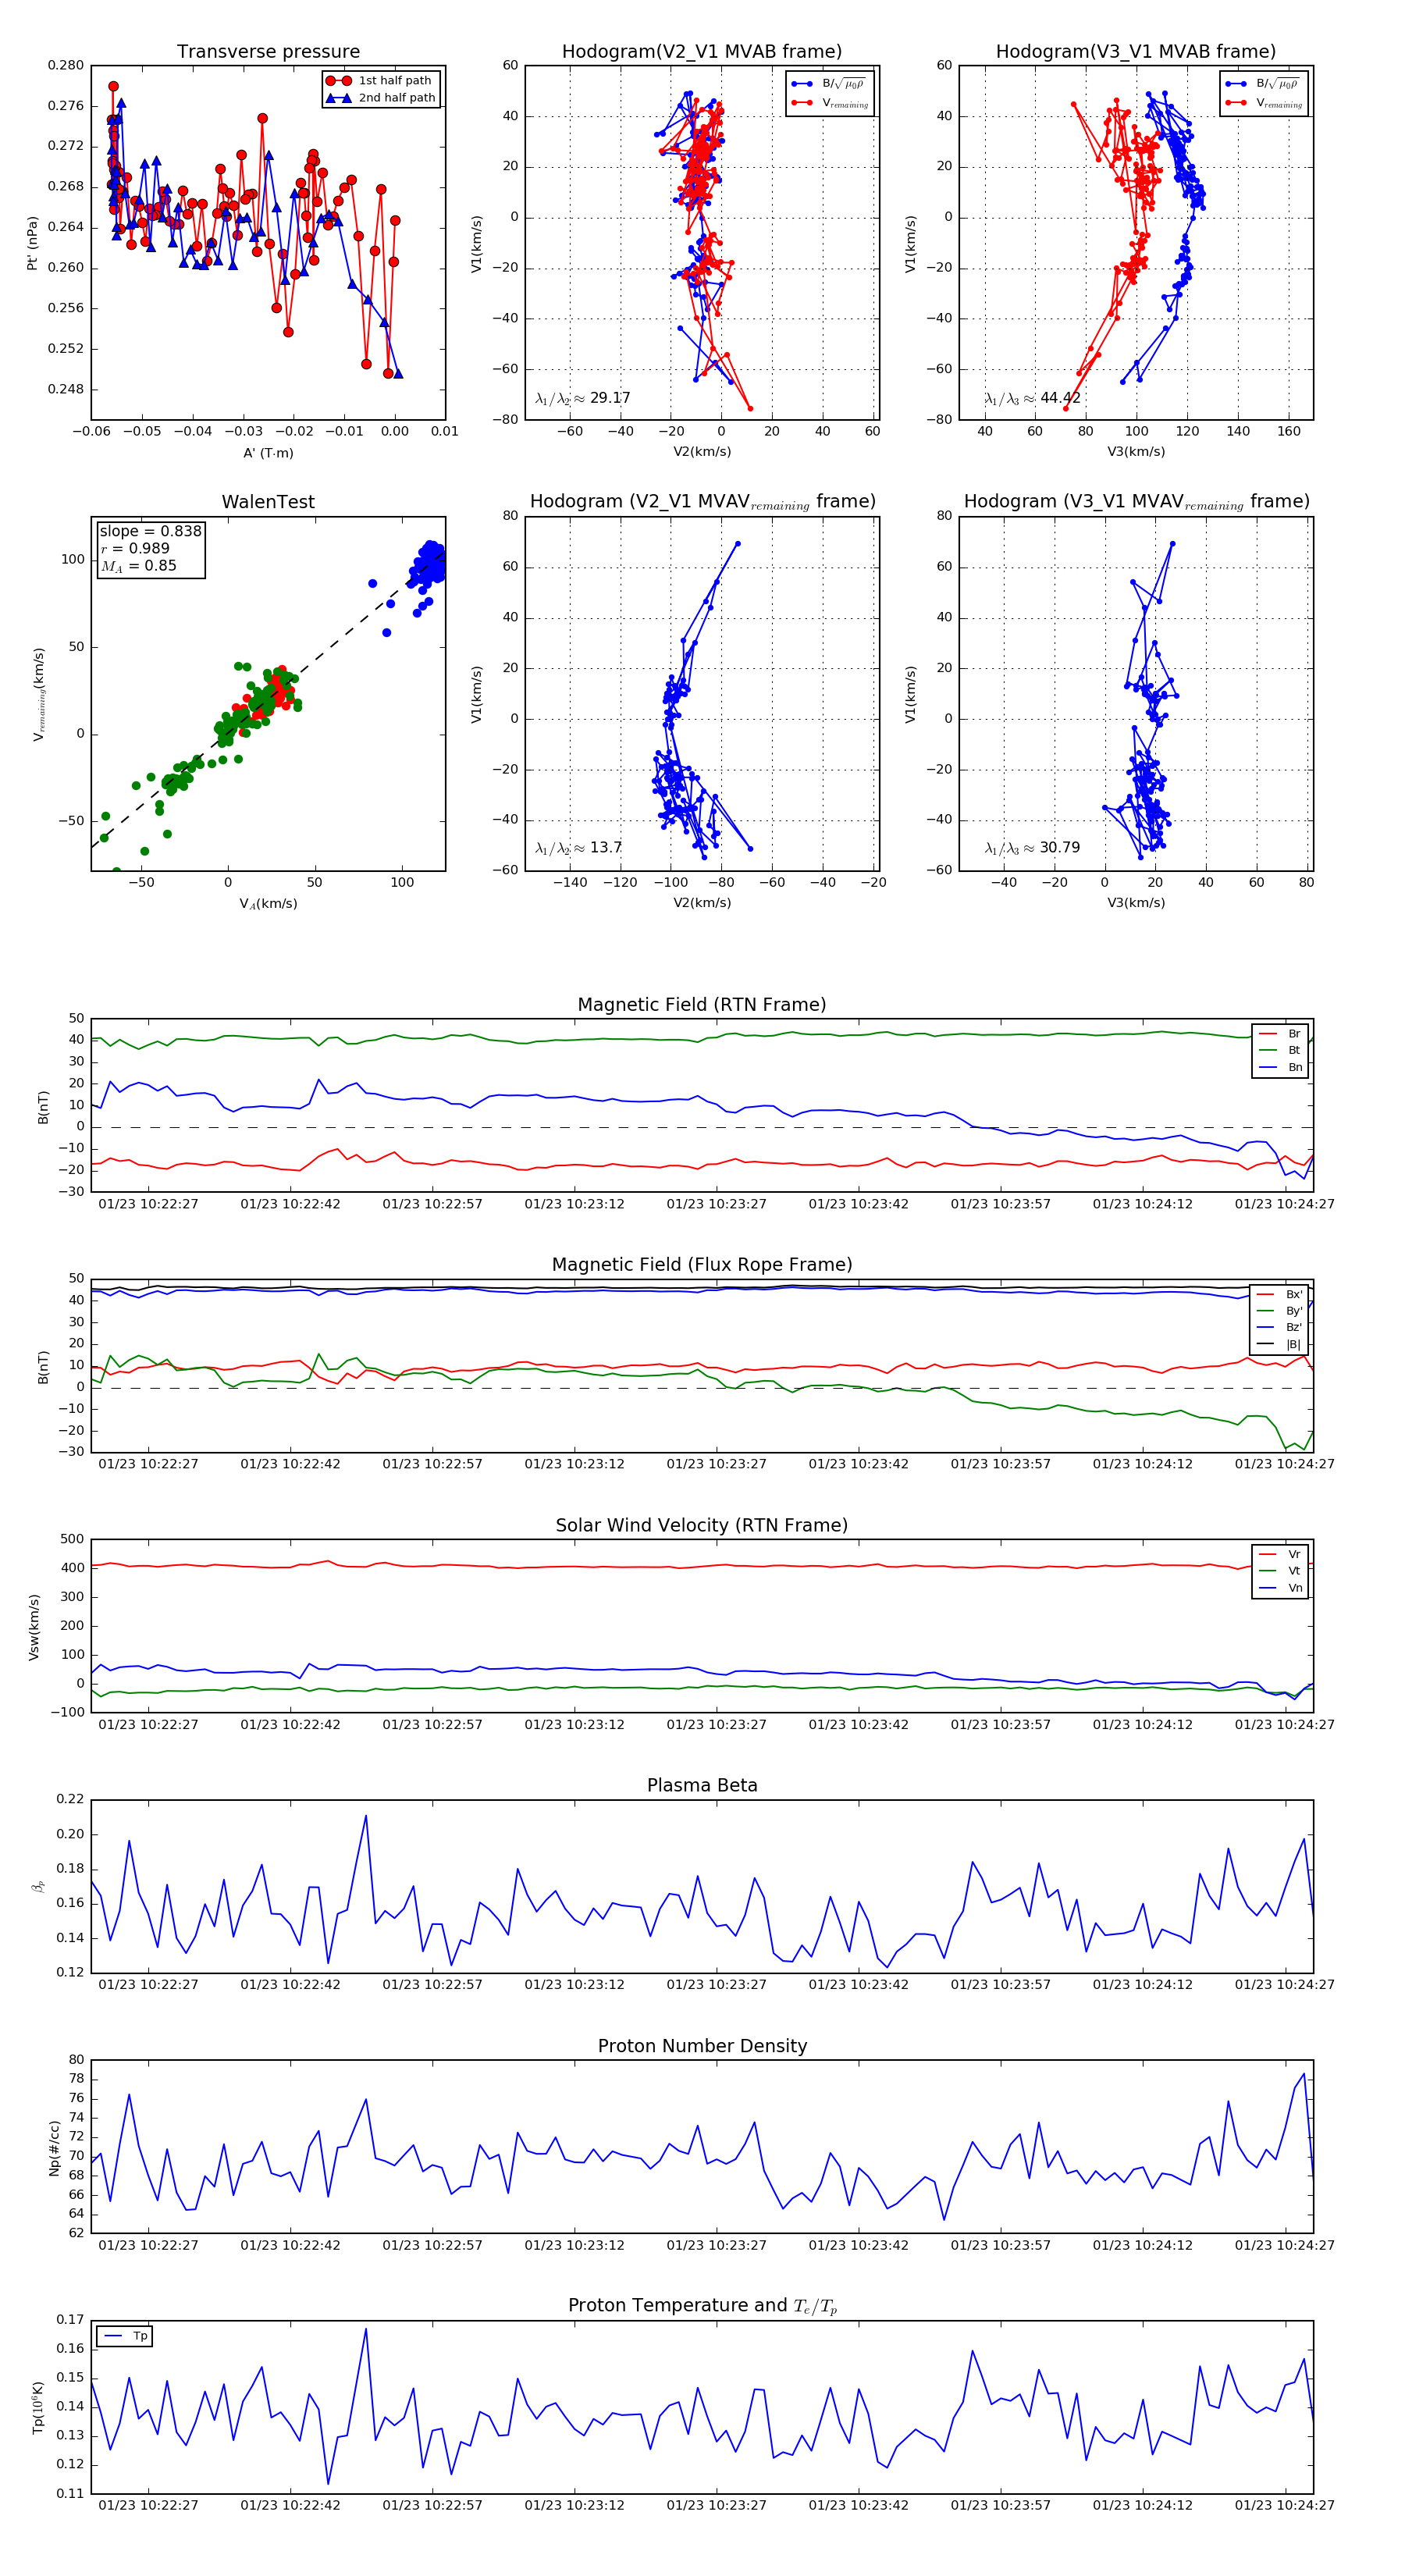The height and width of the screenshot is (2576, 1405).
Task: Select the "|B|" legend entry
Action: point(1281,1344)
